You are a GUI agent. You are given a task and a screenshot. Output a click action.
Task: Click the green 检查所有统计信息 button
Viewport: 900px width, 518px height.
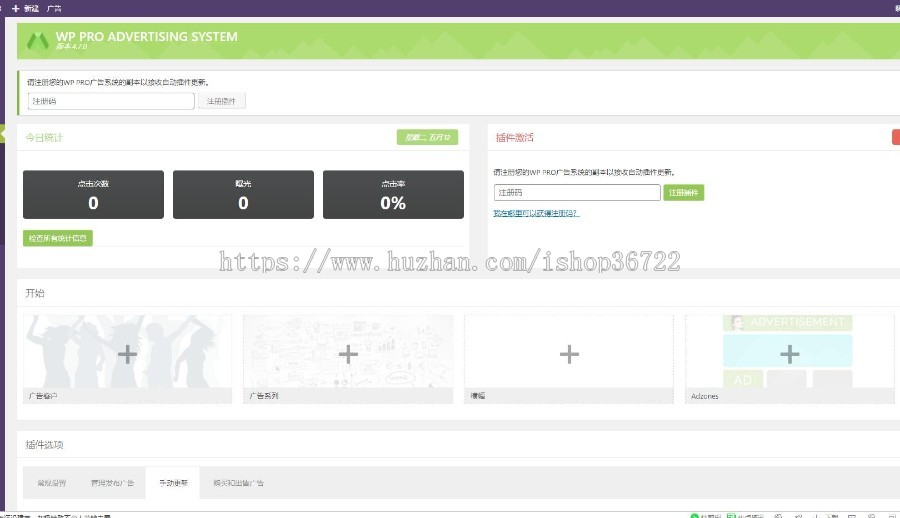(x=57, y=238)
